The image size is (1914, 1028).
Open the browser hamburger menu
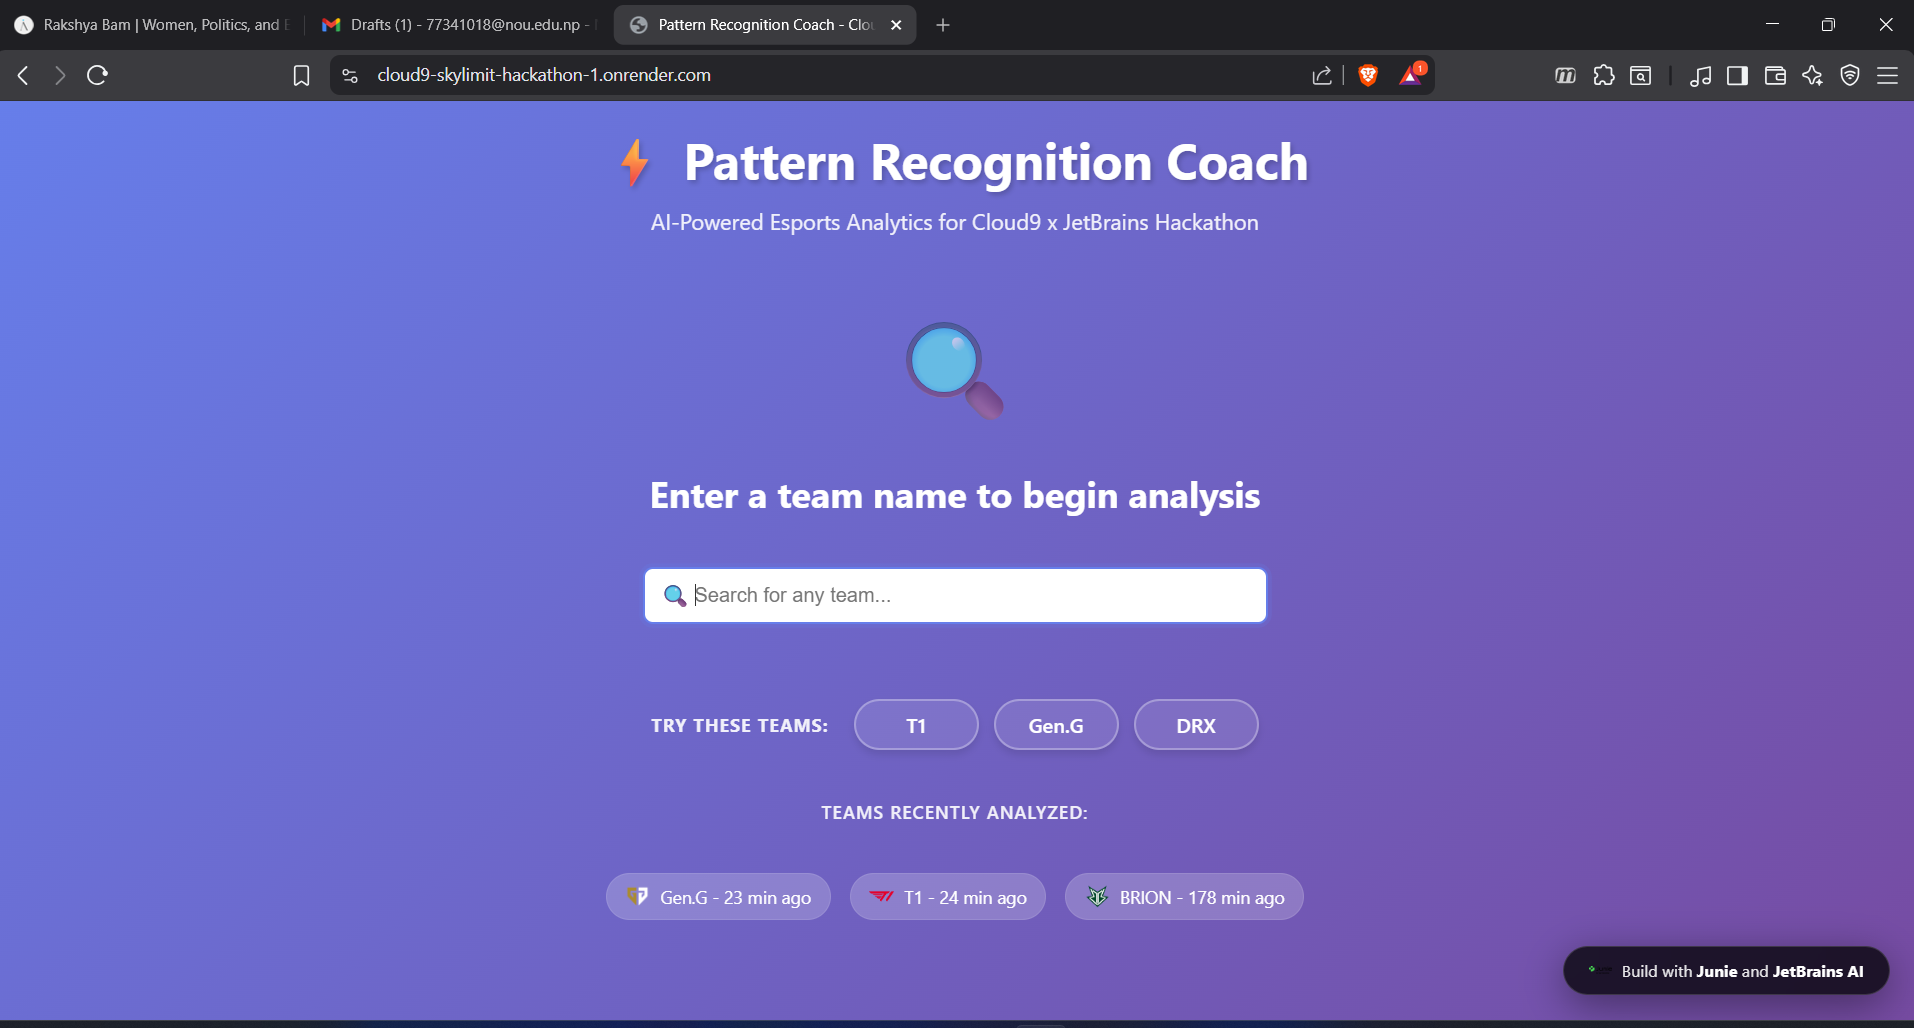click(1889, 75)
